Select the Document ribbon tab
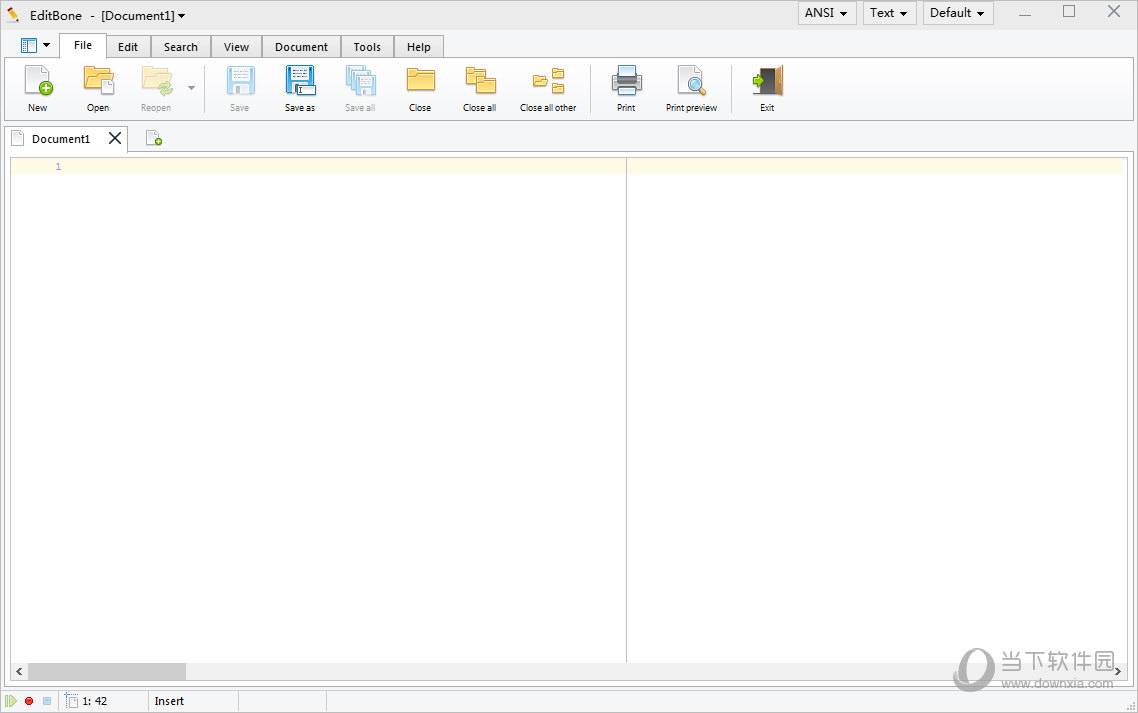Image resolution: width=1138 pixels, height=713 pixels. pos(301,46)
